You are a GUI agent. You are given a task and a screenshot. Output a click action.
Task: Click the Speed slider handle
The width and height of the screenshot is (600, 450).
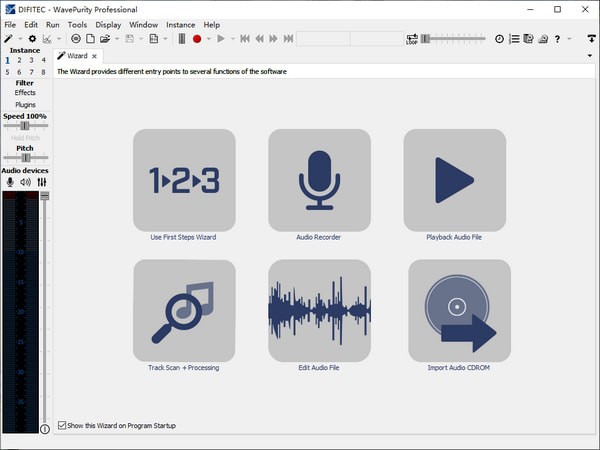[x=24, y=126]
